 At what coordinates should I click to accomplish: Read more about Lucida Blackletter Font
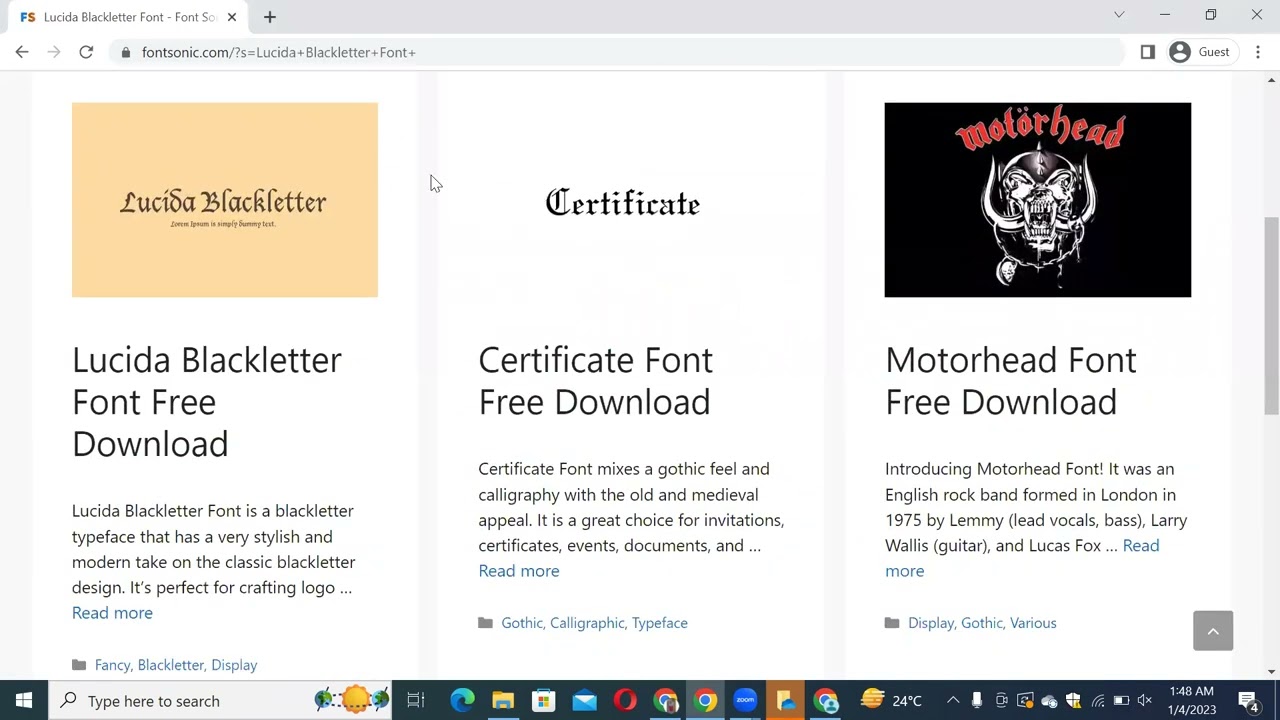pos(112,612)
